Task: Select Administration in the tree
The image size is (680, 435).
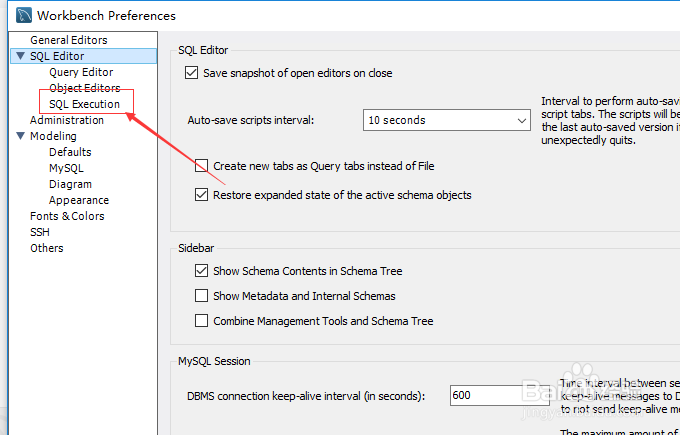Action: pyautogui.click(x=67, y=120)
